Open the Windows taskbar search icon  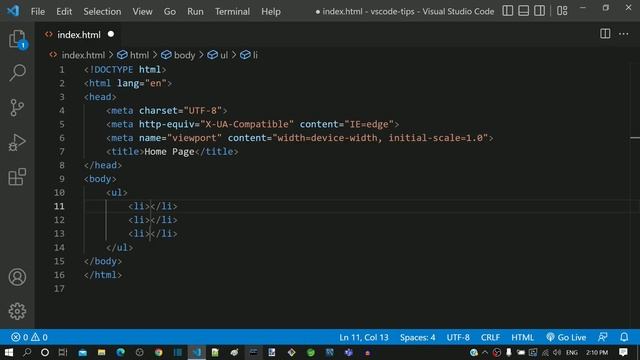pos(27,352)
